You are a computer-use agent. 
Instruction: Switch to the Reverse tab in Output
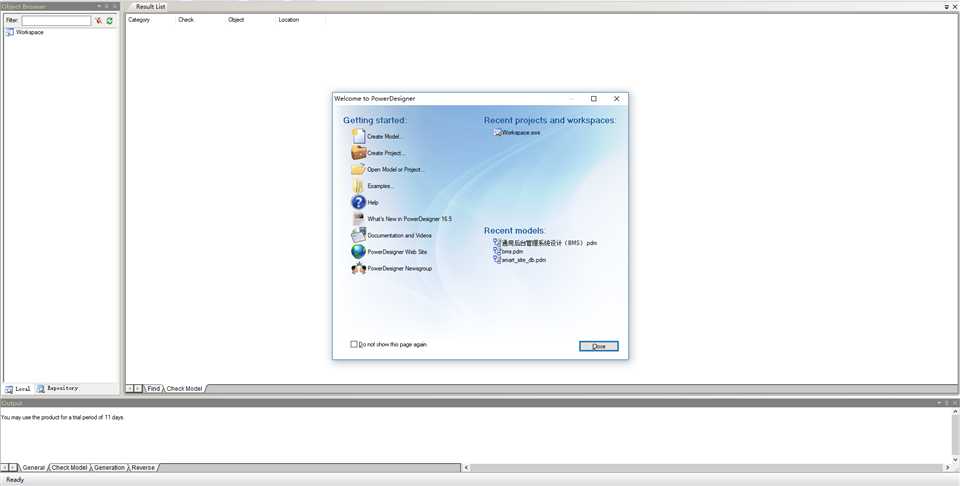tap(143, 468)
